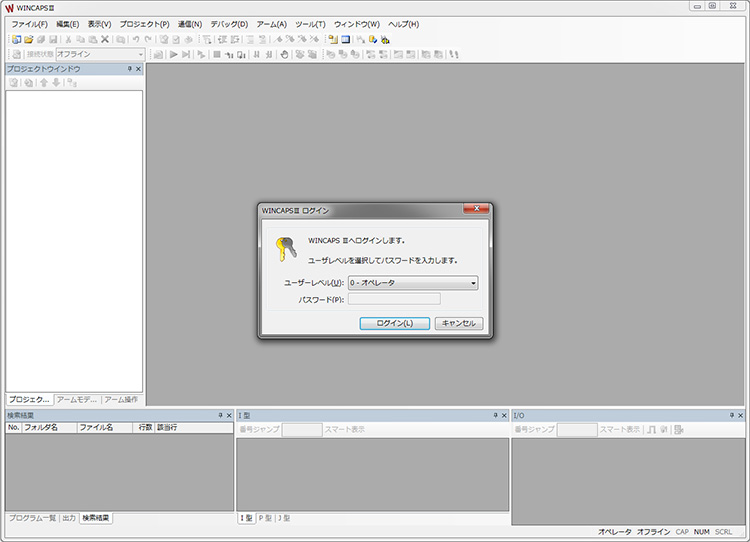Viewport: 750px width, 542px height.
Task: Open the ファイル(F) menu
Action: [x=29, y=24]
